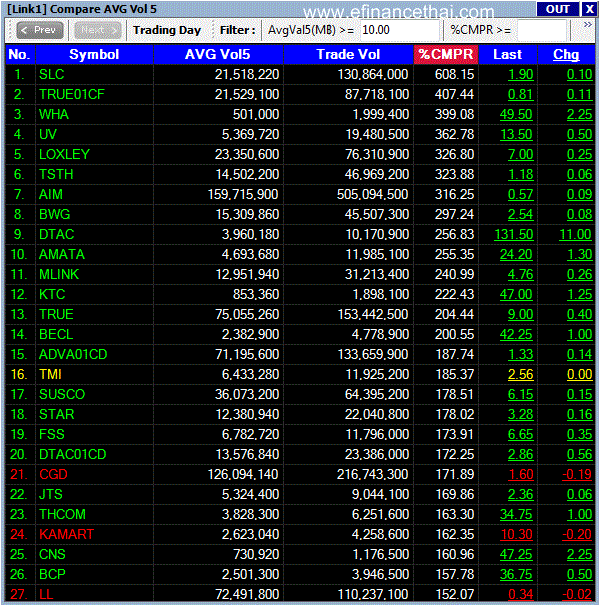Screen dimensions: 600x606
Task: Select symbol CNS
Action: pyautogui.click(x=52, y=555)
